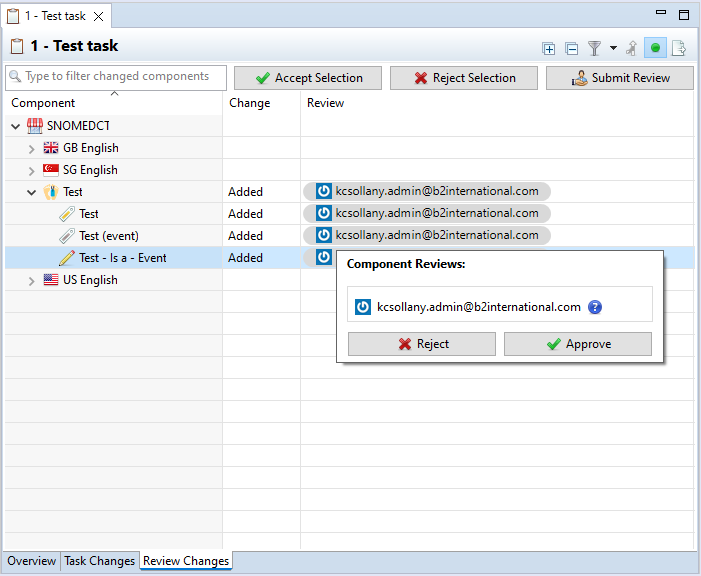Click the SNOMEDCT code system icon
The image size is (701, 576).
(35, 126)
